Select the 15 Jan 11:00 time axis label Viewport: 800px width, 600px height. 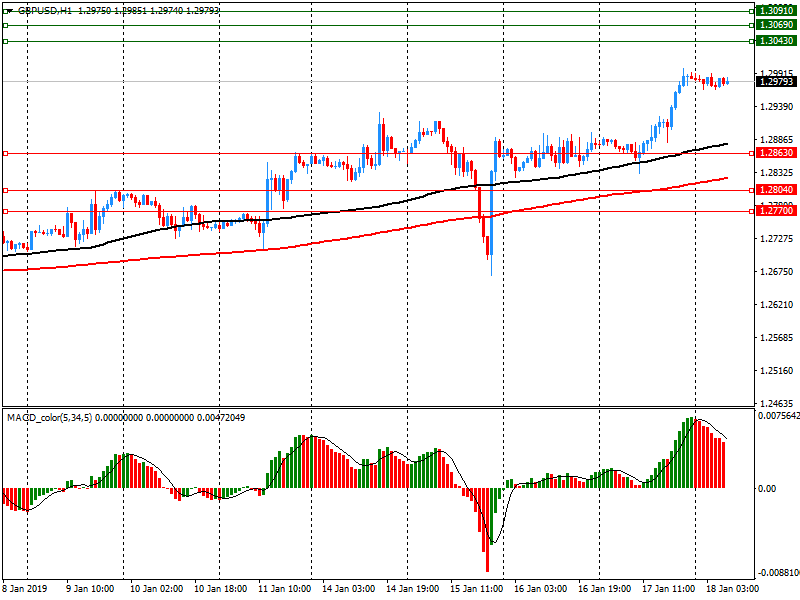pos(476,589)
